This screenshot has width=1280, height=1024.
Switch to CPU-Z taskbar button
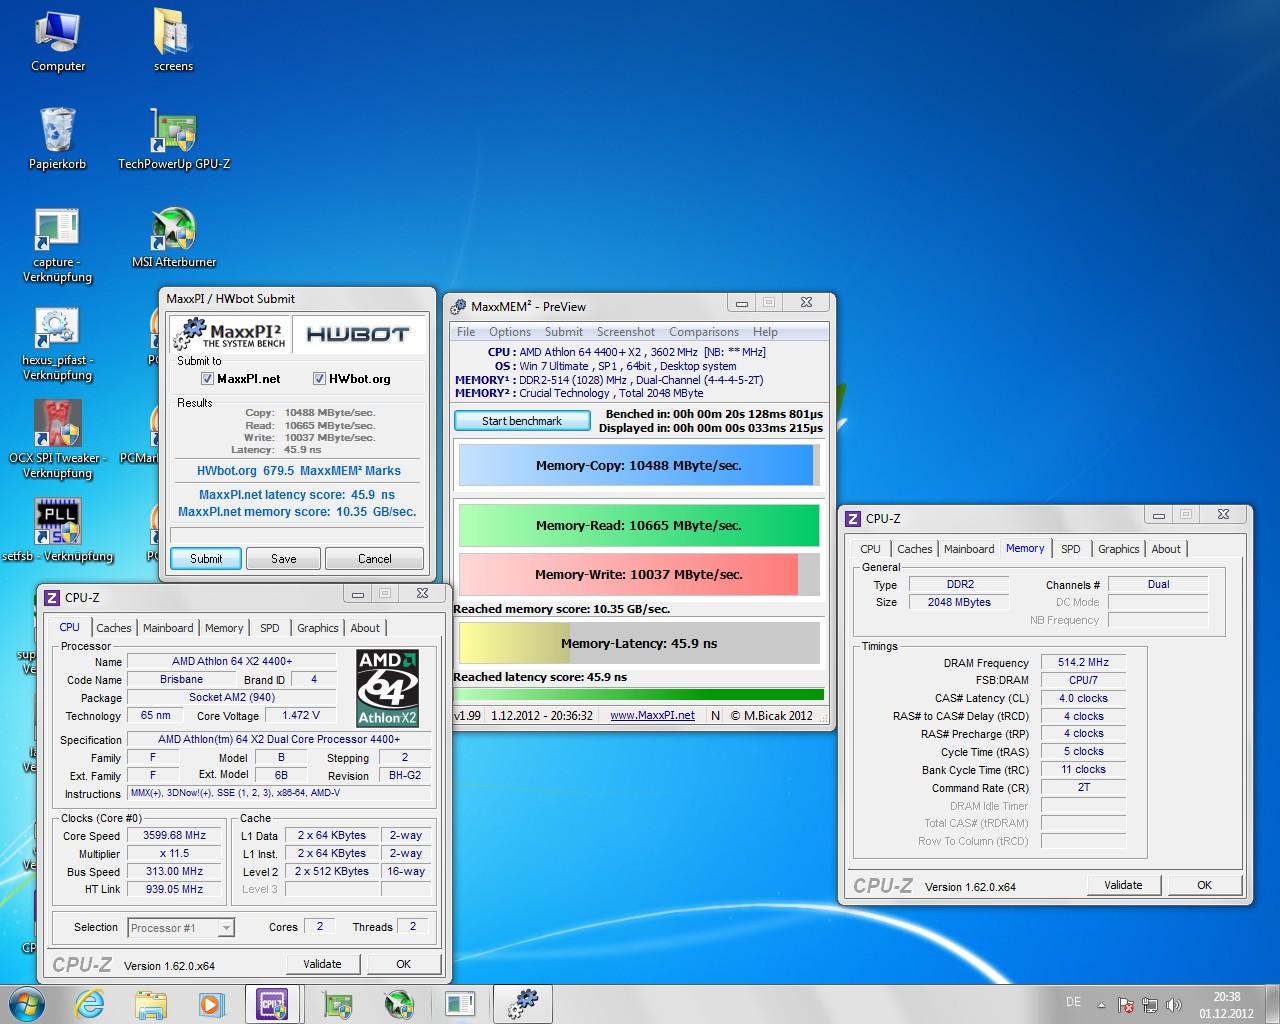coord(273,1004)
